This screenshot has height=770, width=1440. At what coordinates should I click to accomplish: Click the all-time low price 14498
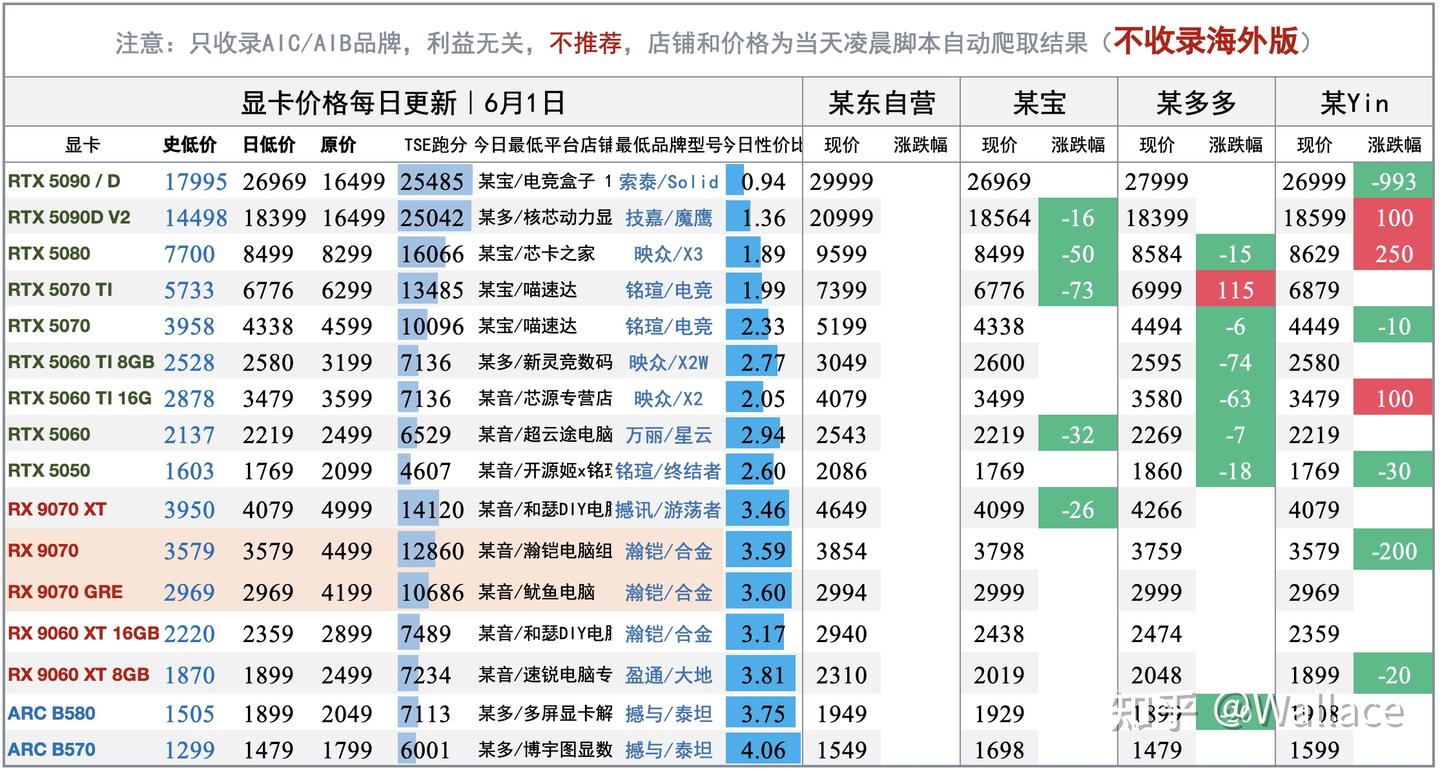[x=196, y=218]
